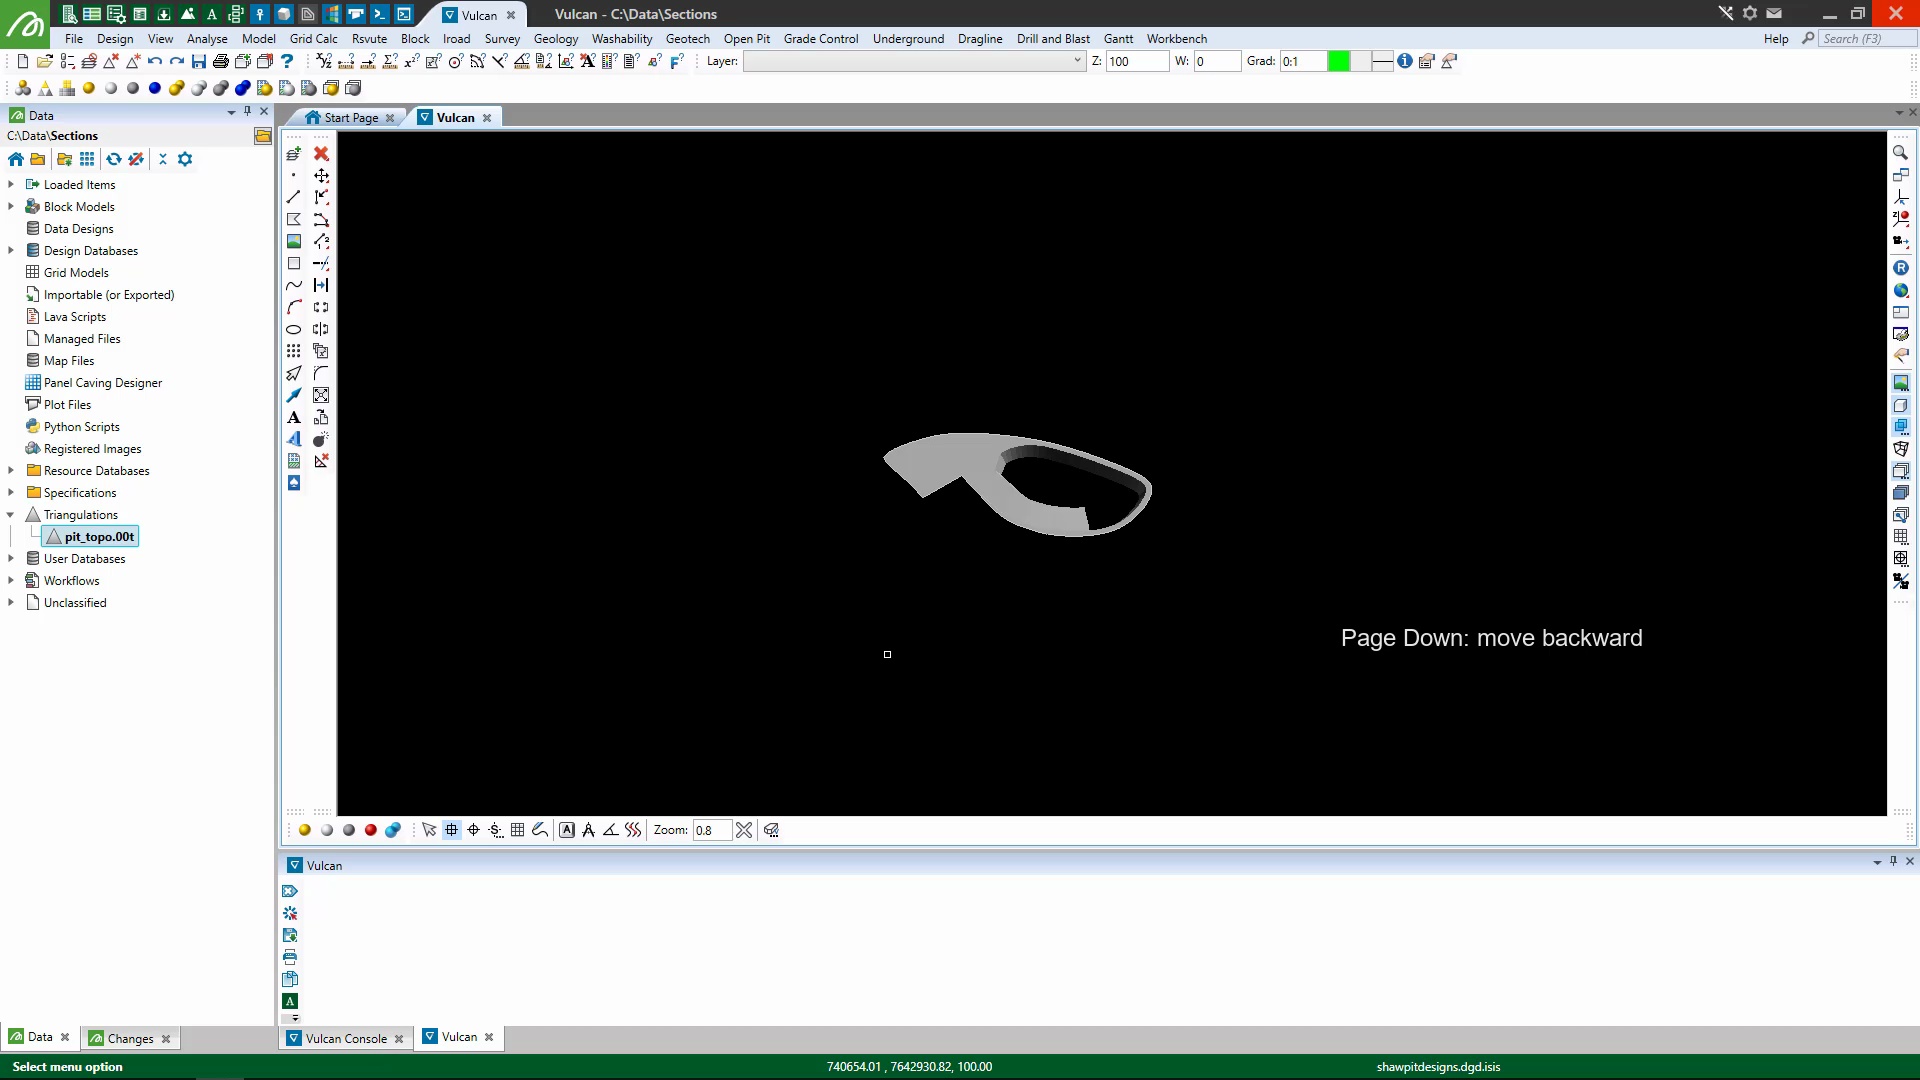Switch to the Start Page tab
Viewport: 1920px width, 1080px height.
pos(350,117)
